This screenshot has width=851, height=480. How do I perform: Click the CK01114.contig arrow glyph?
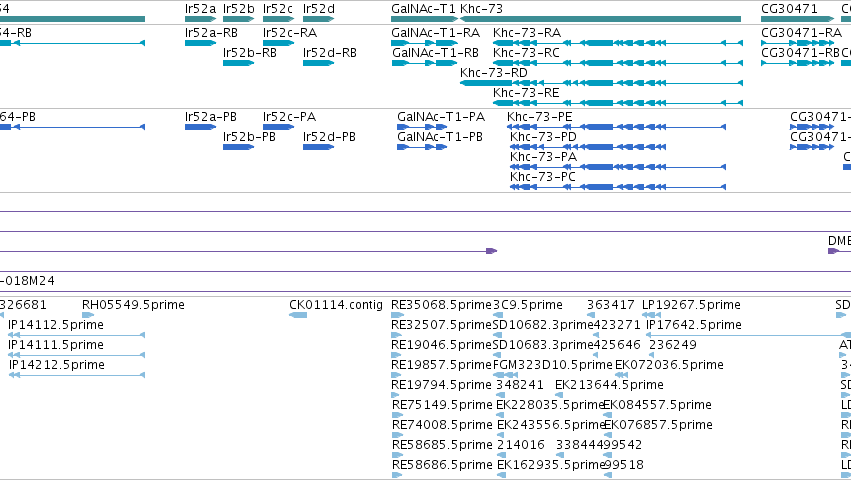click(298, 315)
